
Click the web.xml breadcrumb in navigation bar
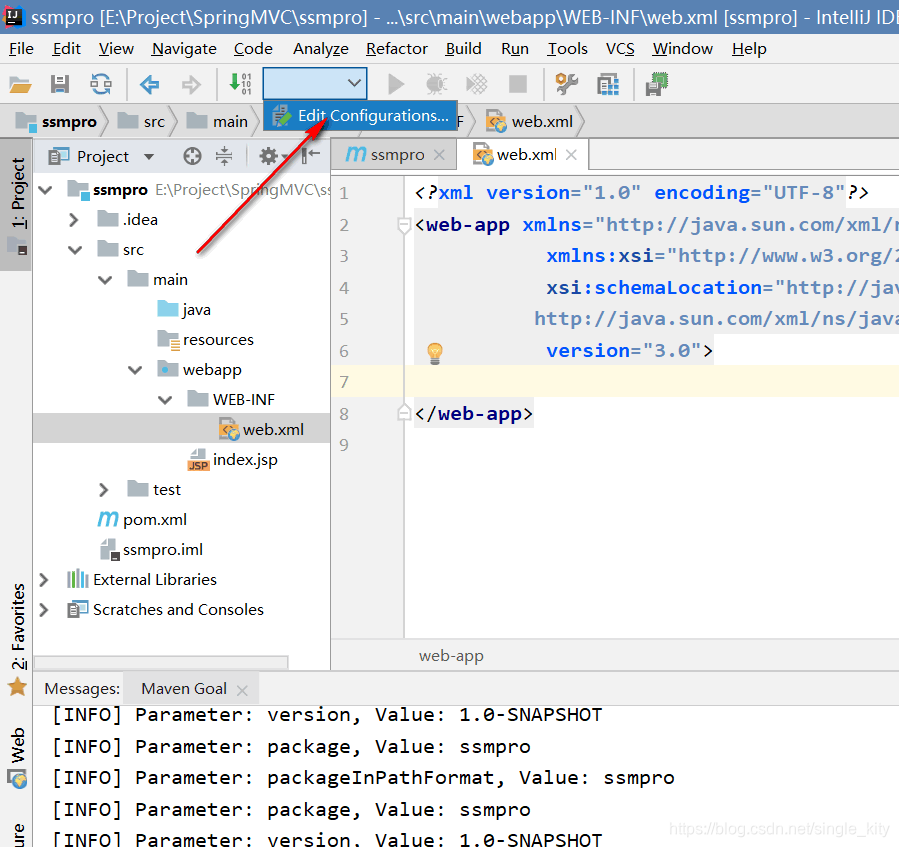[x=529, y=122]
